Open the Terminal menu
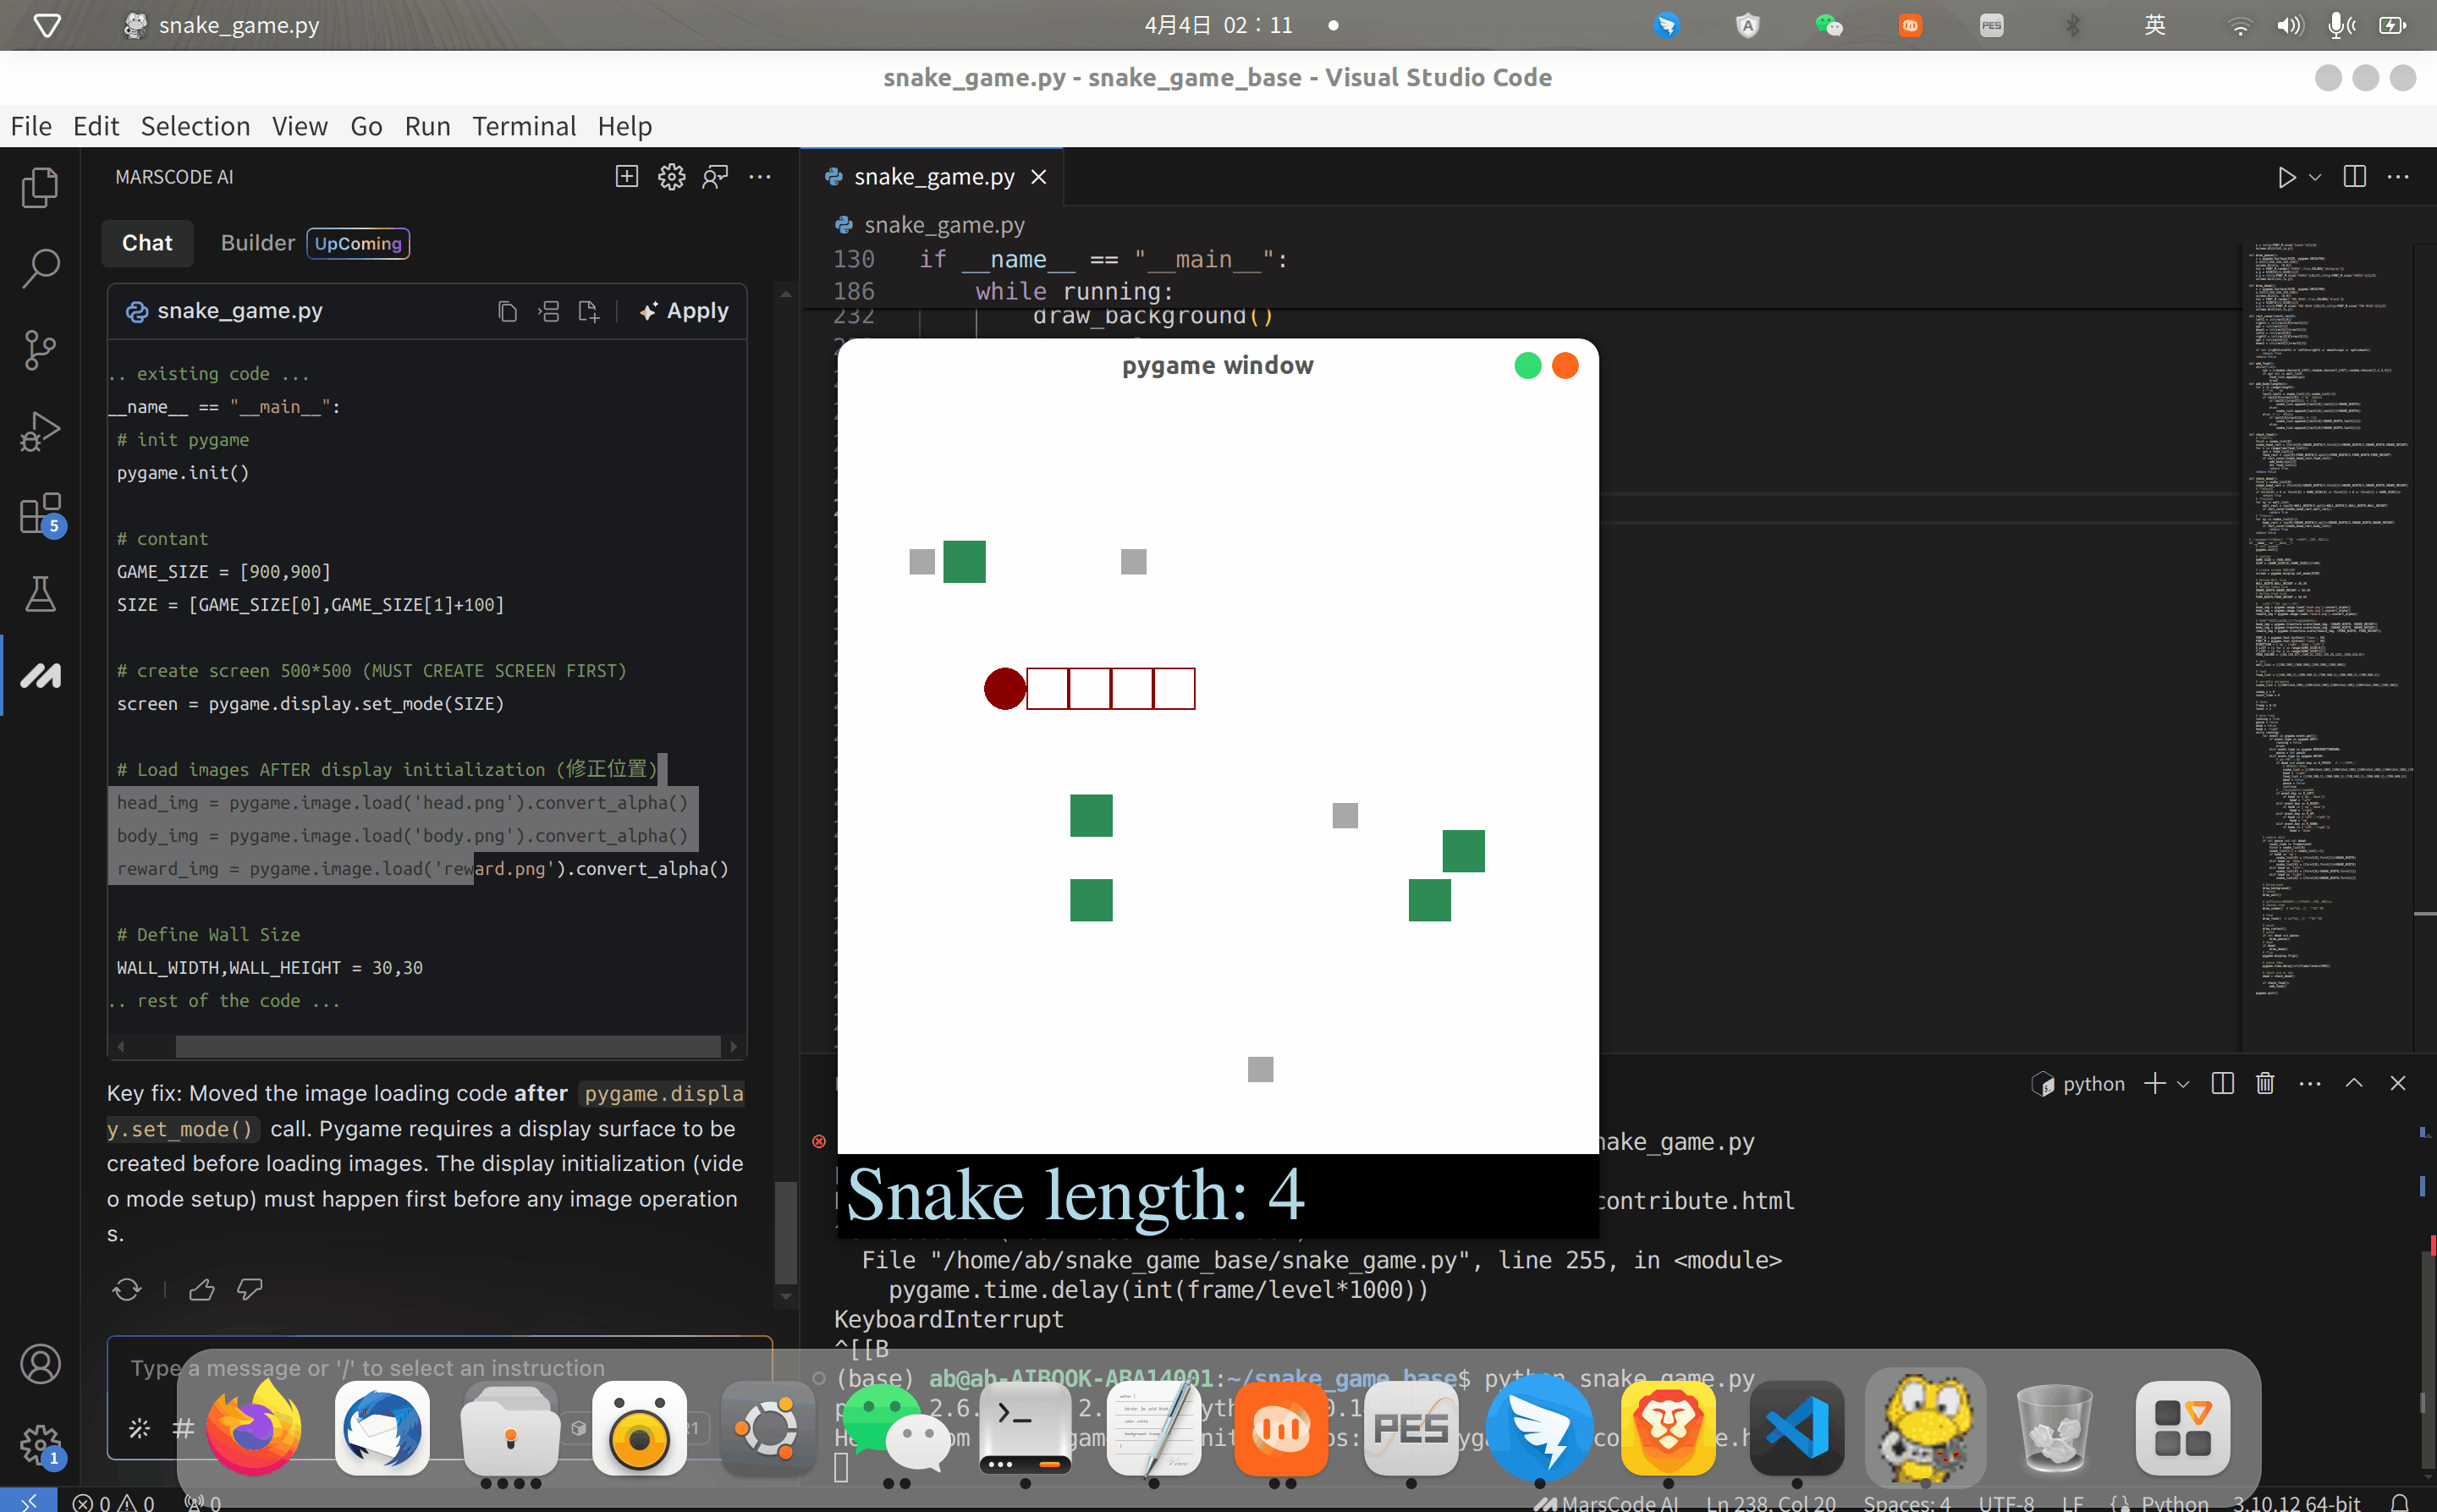This screenshot has width=2437, height=1512. (524, 126)
